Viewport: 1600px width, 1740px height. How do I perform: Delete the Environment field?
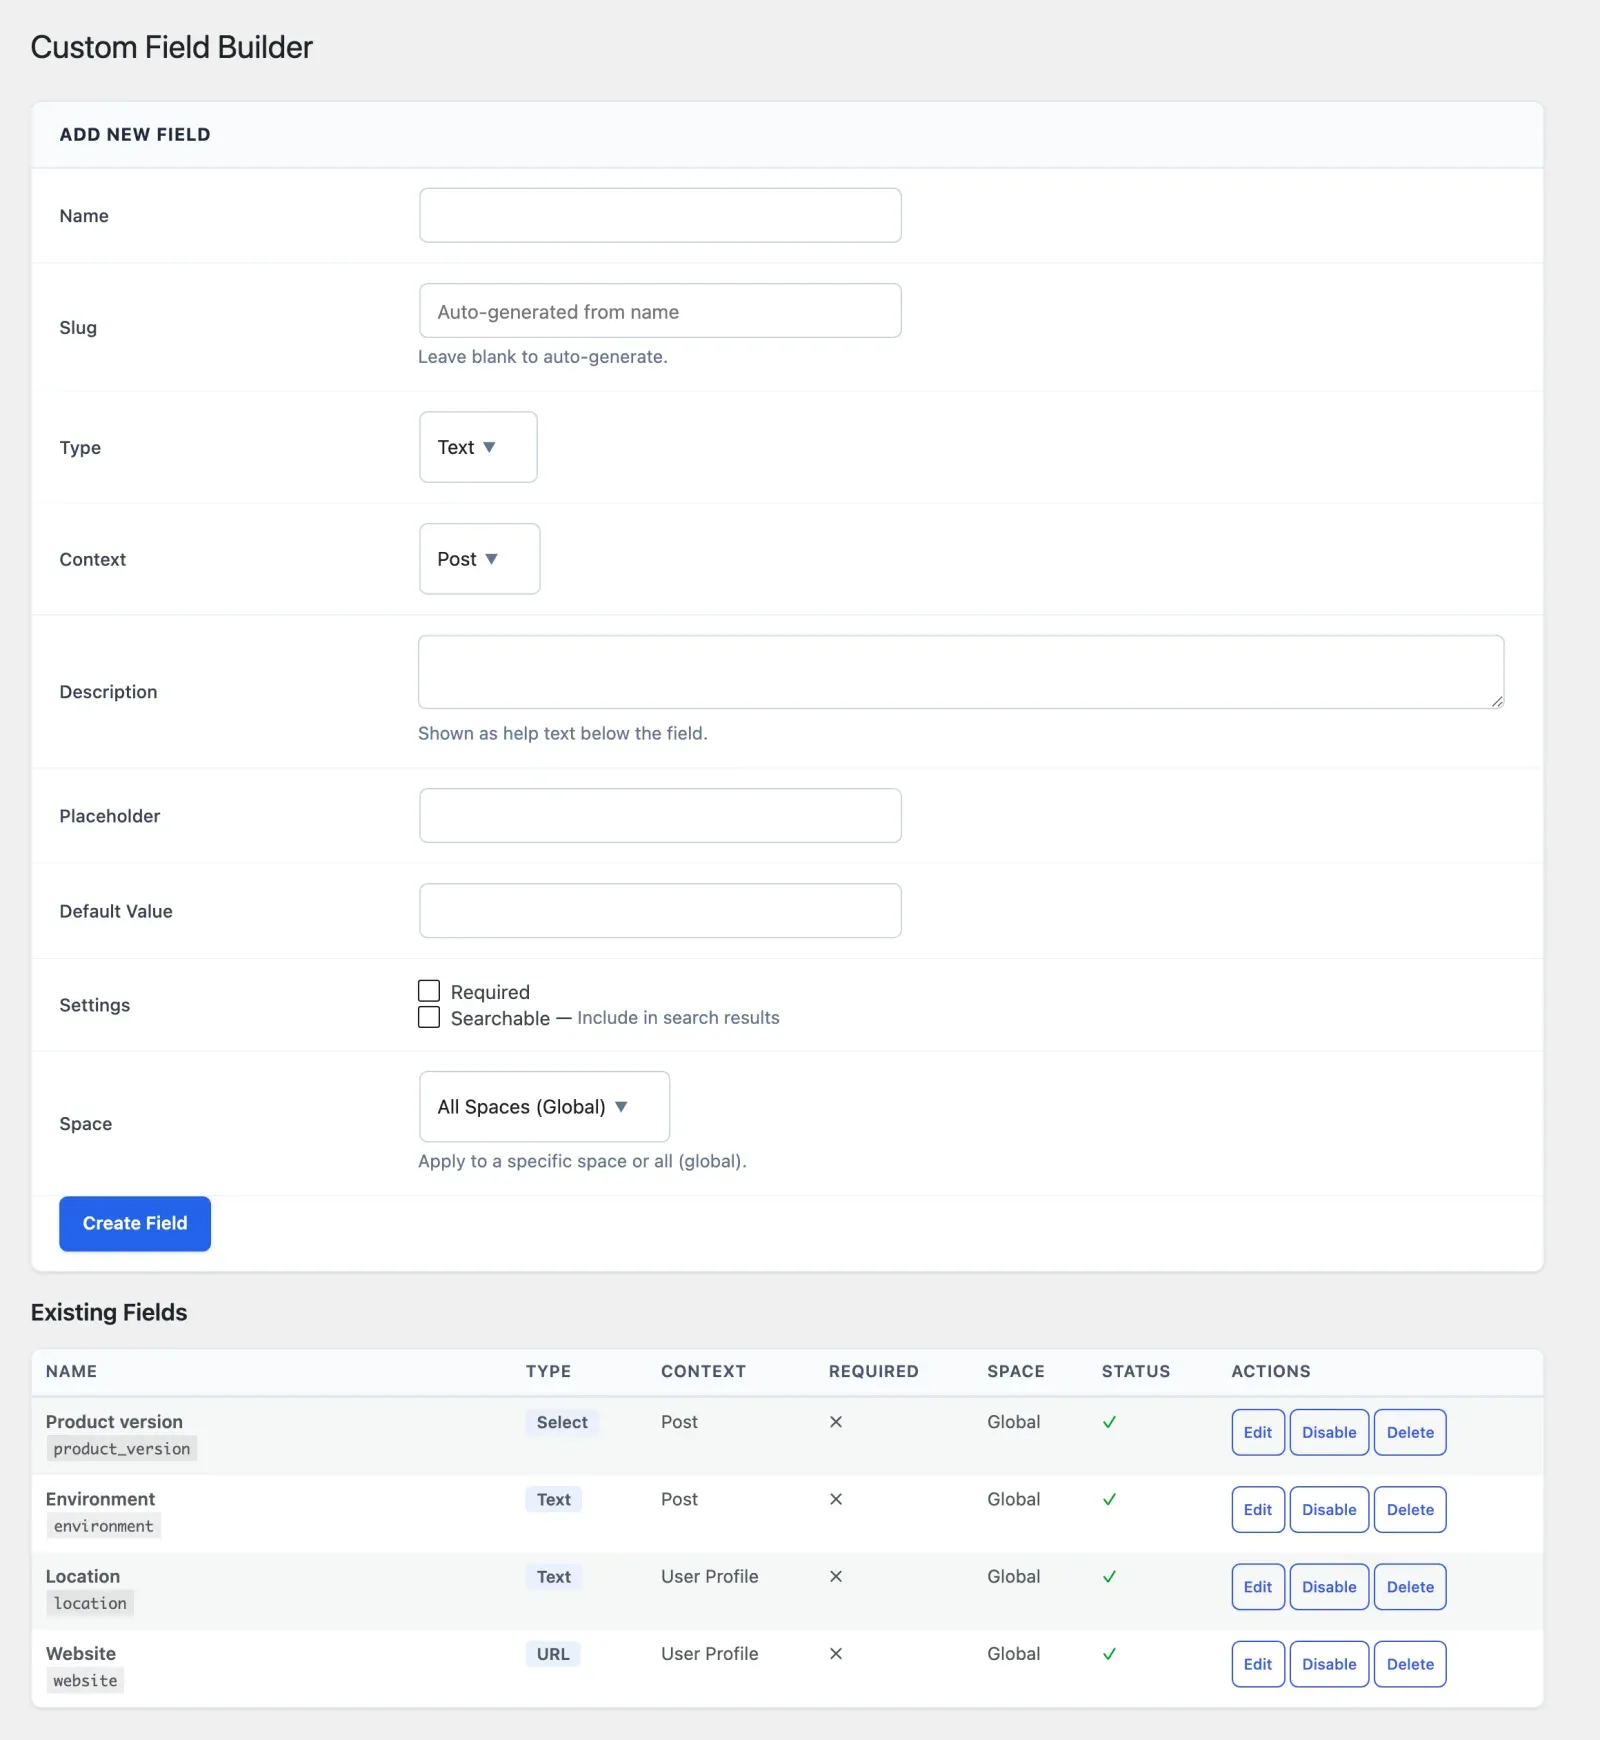click(1410, 1510)
